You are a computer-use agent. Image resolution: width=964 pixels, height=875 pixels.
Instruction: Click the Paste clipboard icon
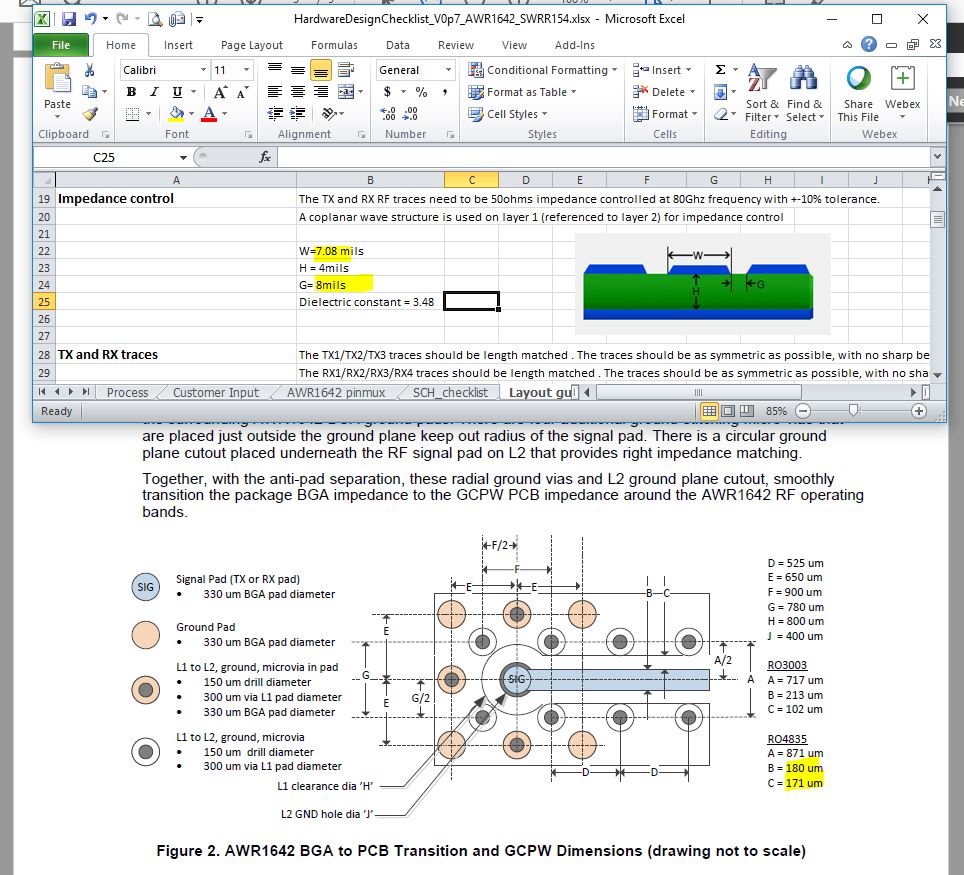(x=58, y=79)
